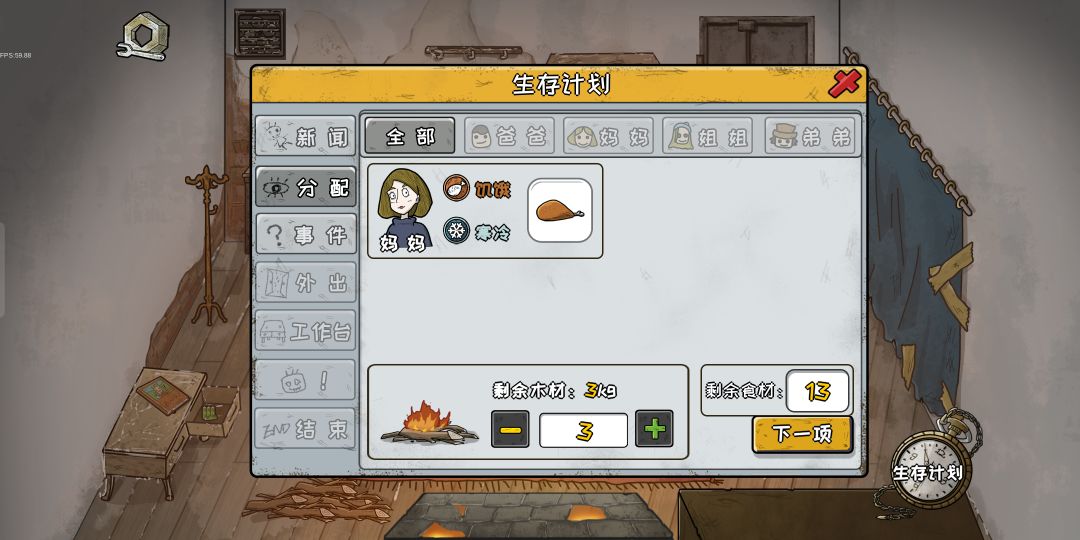Switch to the 全部 tab
Image resolution: width=1080 pixels, height=540 pixels.
coord(410,135)
